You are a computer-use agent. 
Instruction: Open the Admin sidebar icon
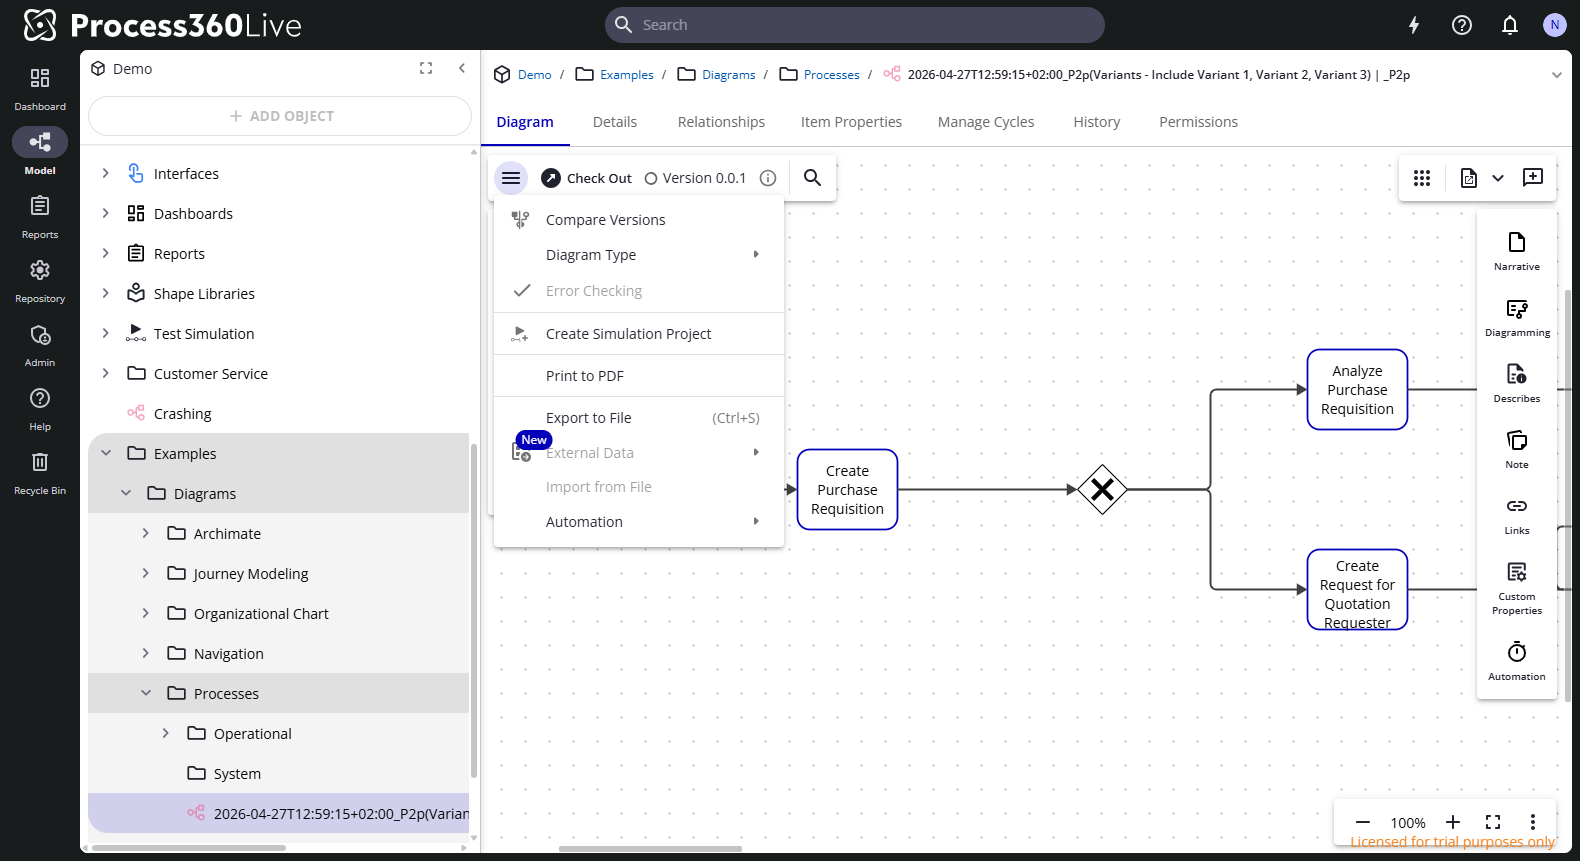[x=40, y=344]
